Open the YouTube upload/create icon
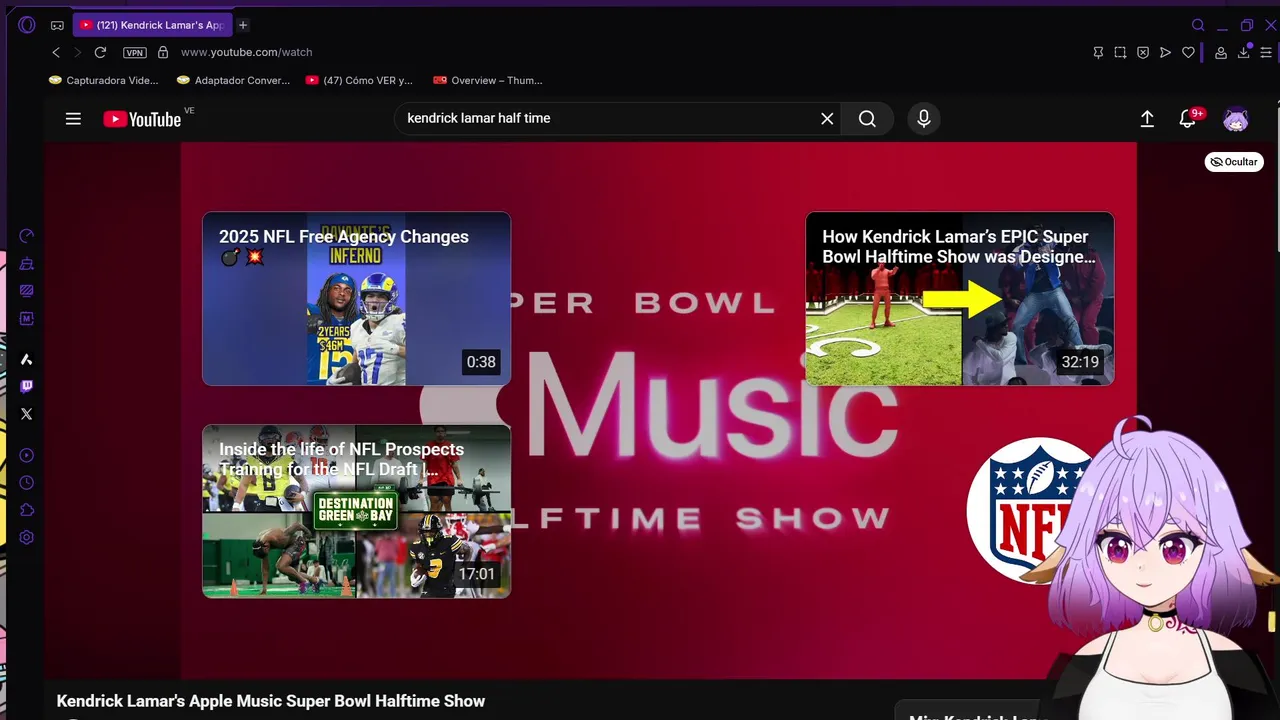Screen dimensions: 1280x720 [x=1147, y=118]
